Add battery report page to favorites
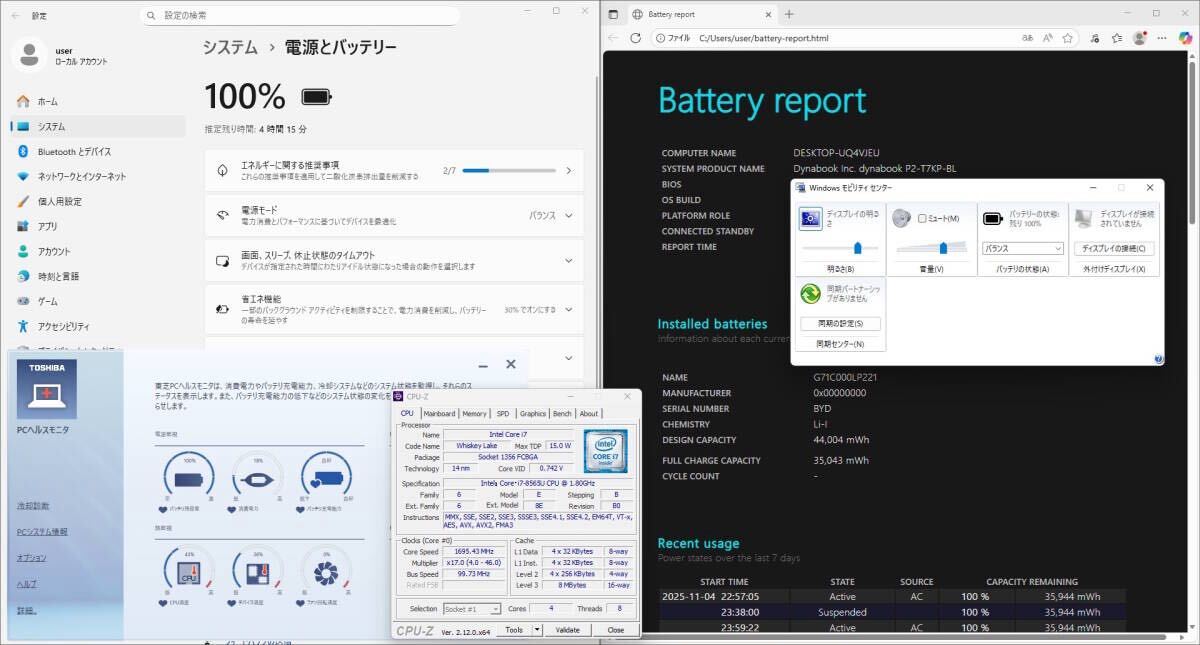1200x645 pixels. (x=1068, y=38)
